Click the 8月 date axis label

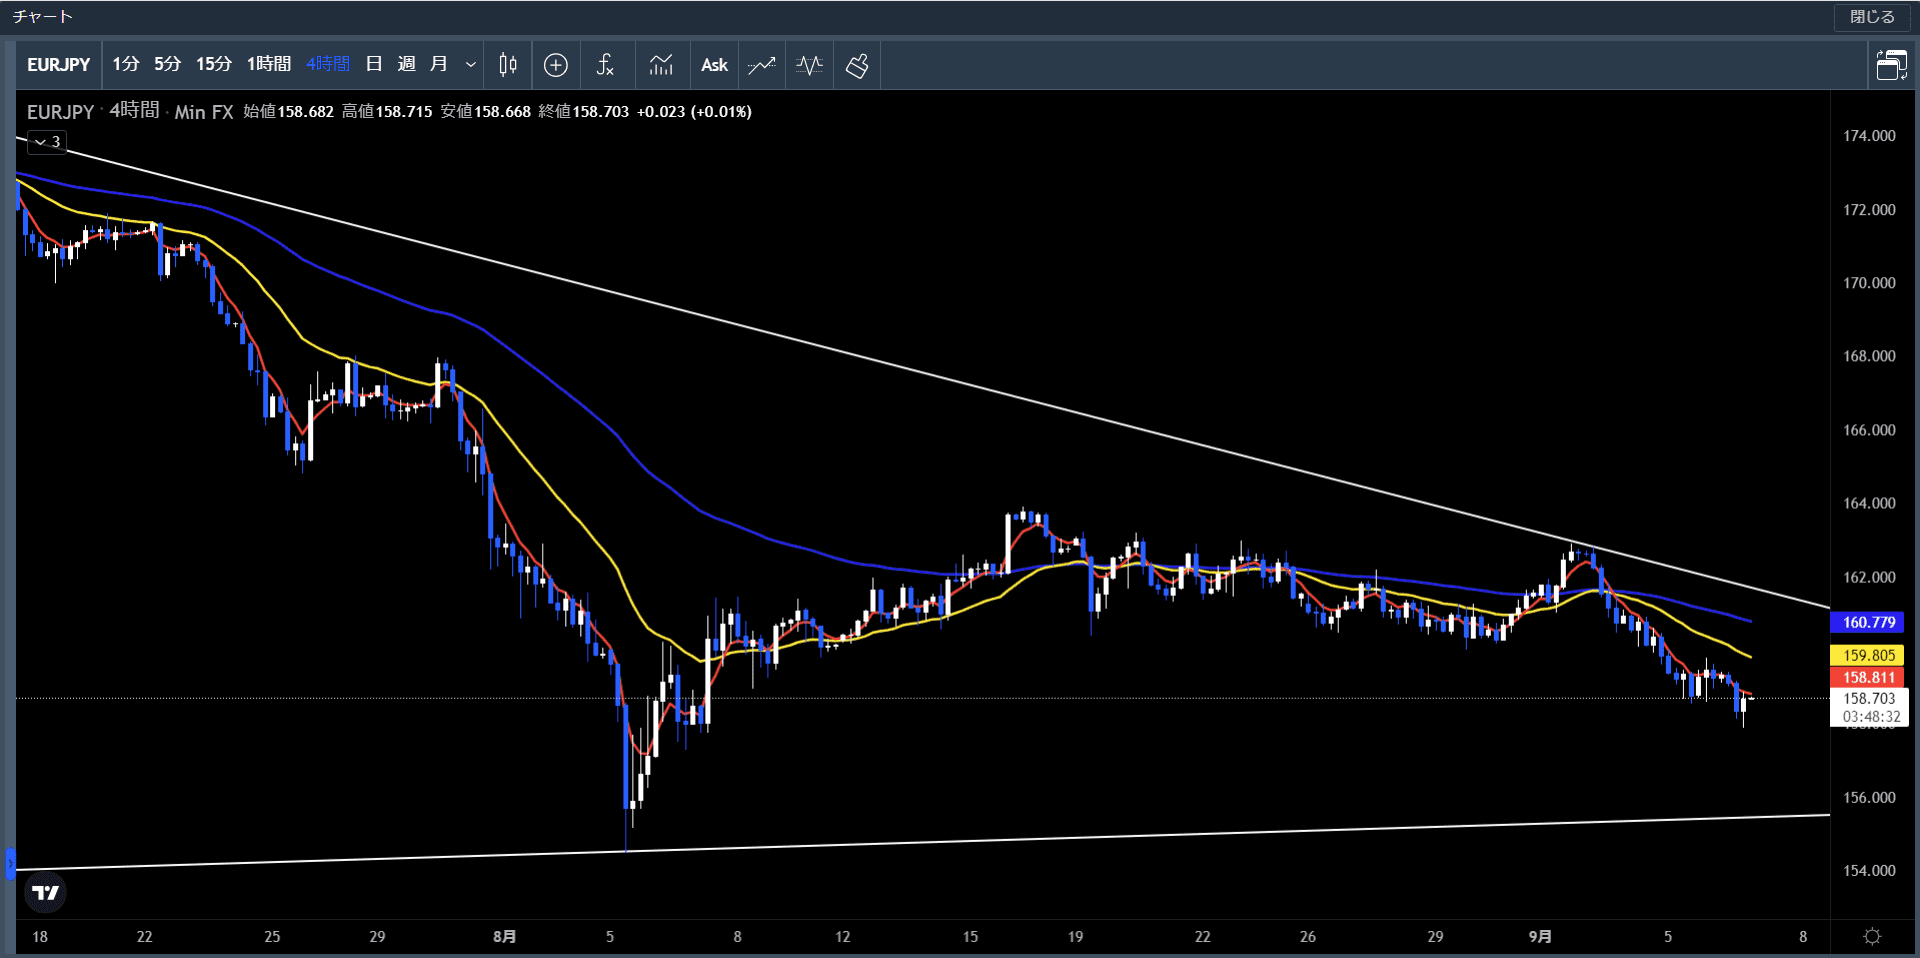(505, 936)
